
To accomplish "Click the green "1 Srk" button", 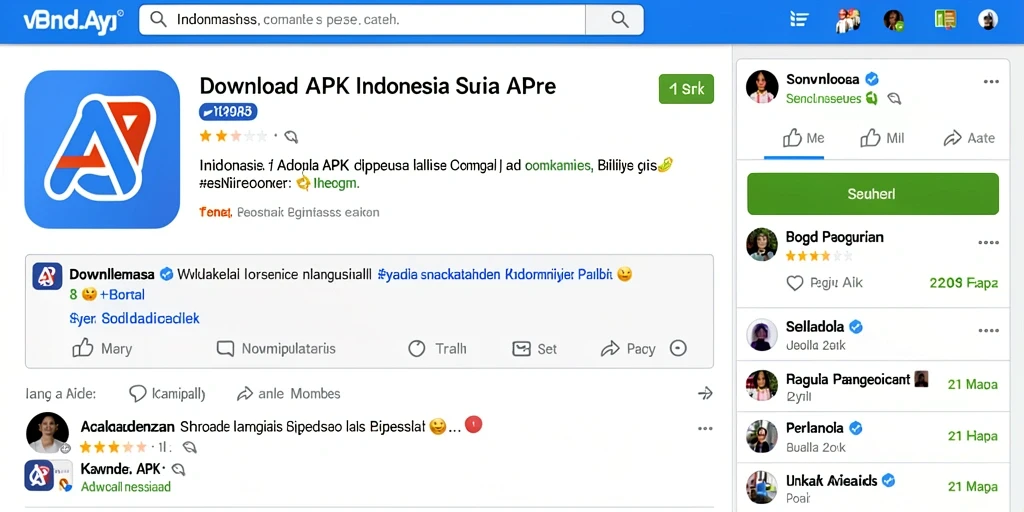I will (x=686, y=89).
